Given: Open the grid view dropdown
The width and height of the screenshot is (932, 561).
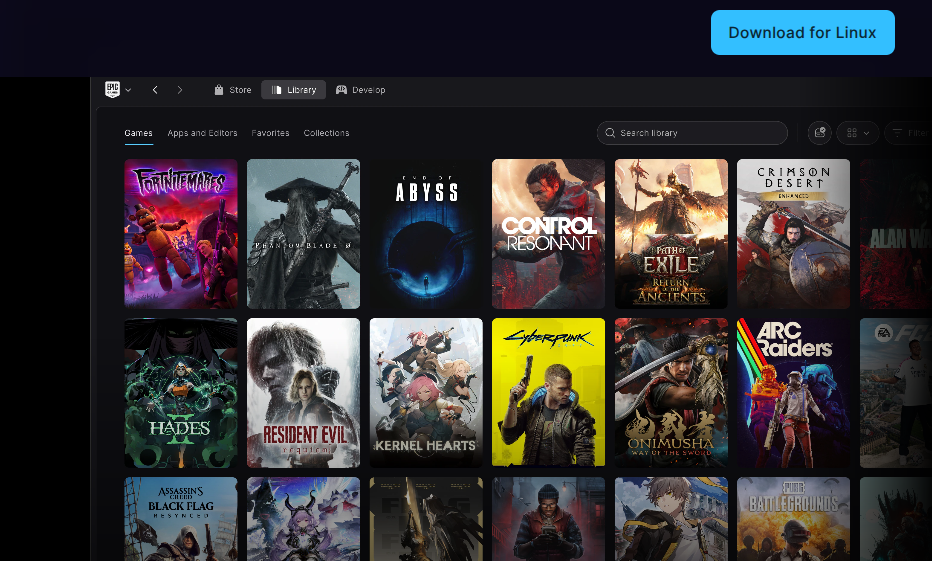Looking at the screenshot, I should pyautogui.click(x=858, y=133).
